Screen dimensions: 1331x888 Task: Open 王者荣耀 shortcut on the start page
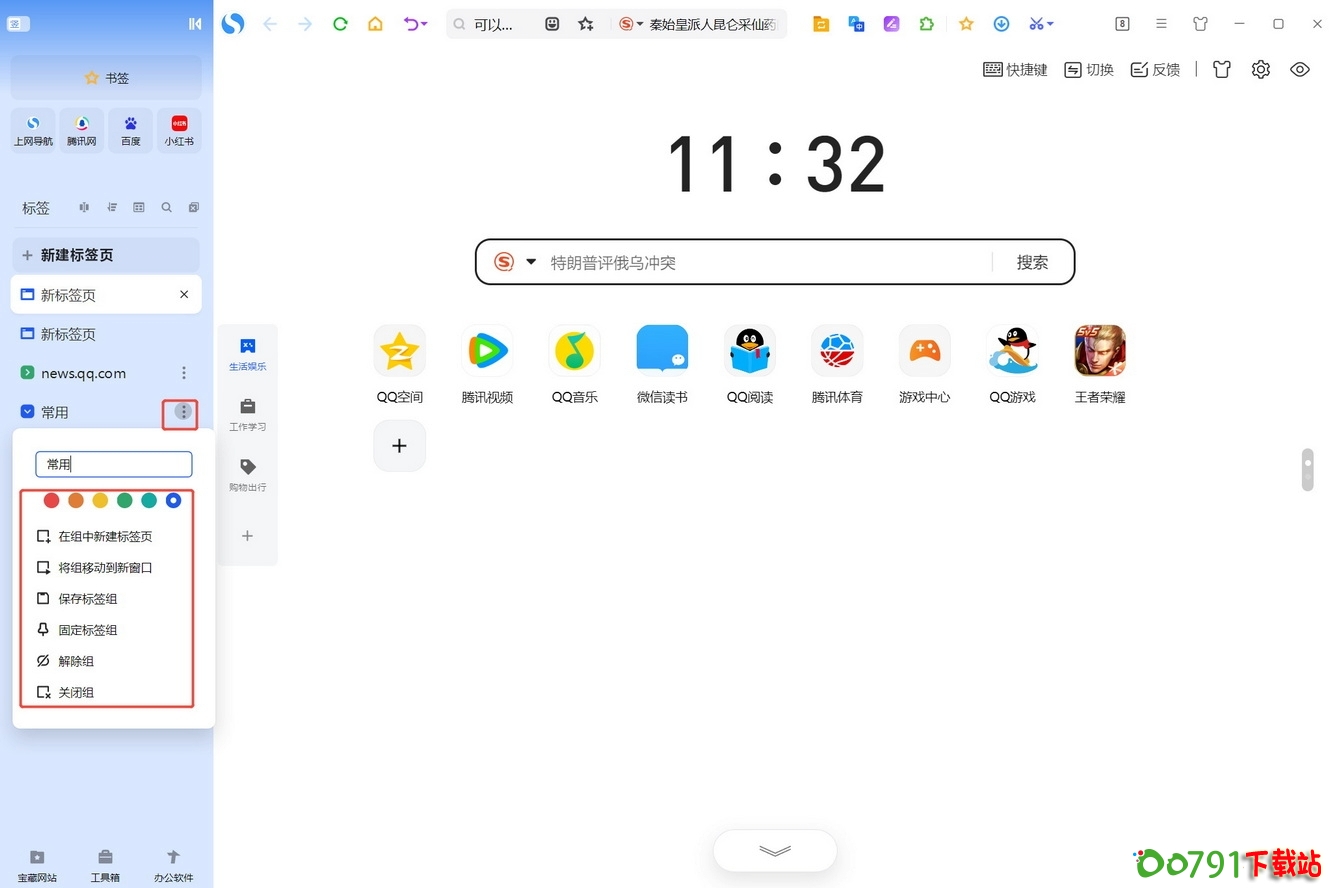1100,350
